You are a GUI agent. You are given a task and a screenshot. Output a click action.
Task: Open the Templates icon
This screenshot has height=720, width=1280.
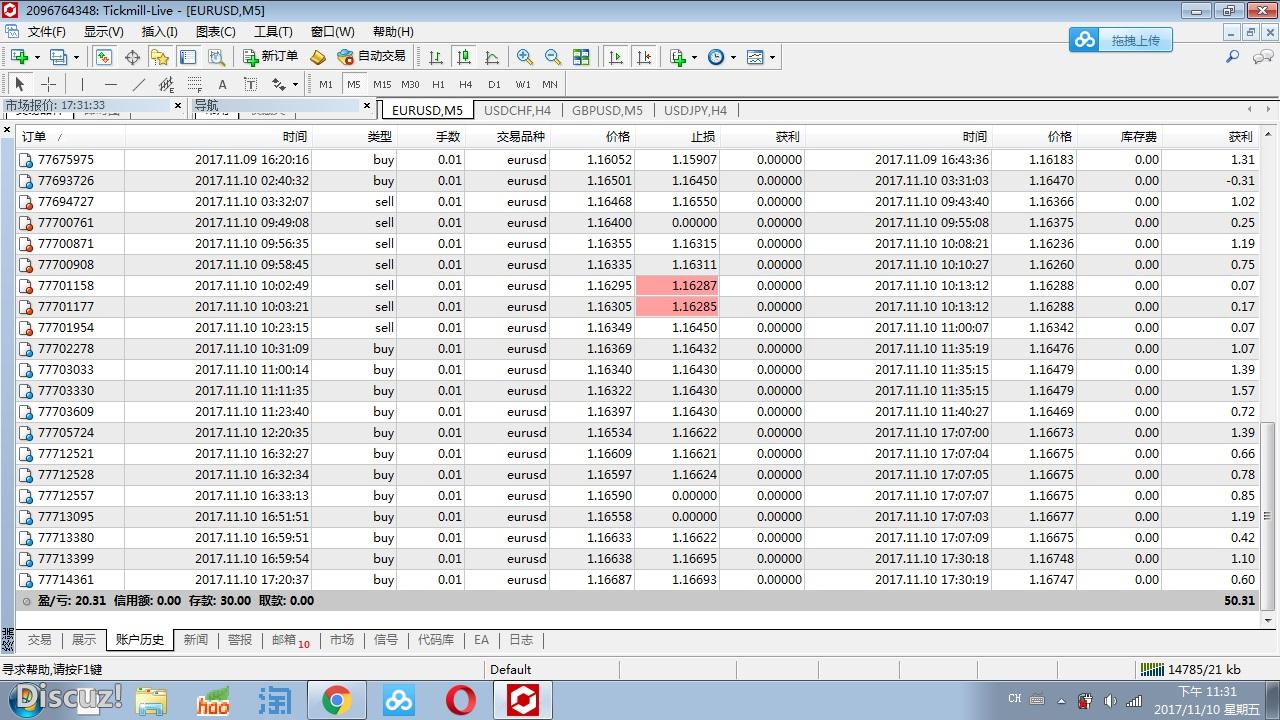tap(755, 57)
